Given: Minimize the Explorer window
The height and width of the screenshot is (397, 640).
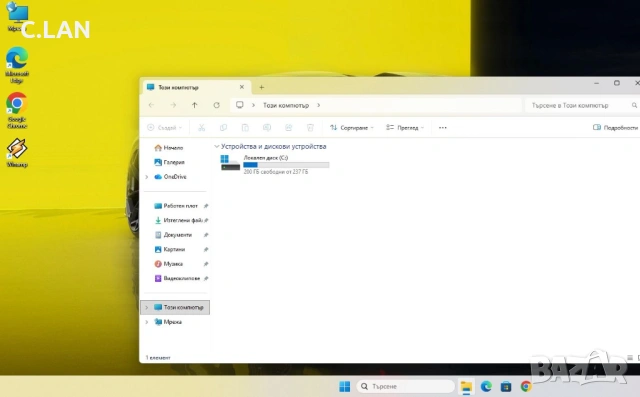Looking at the screenshot, I should [596, 83].
